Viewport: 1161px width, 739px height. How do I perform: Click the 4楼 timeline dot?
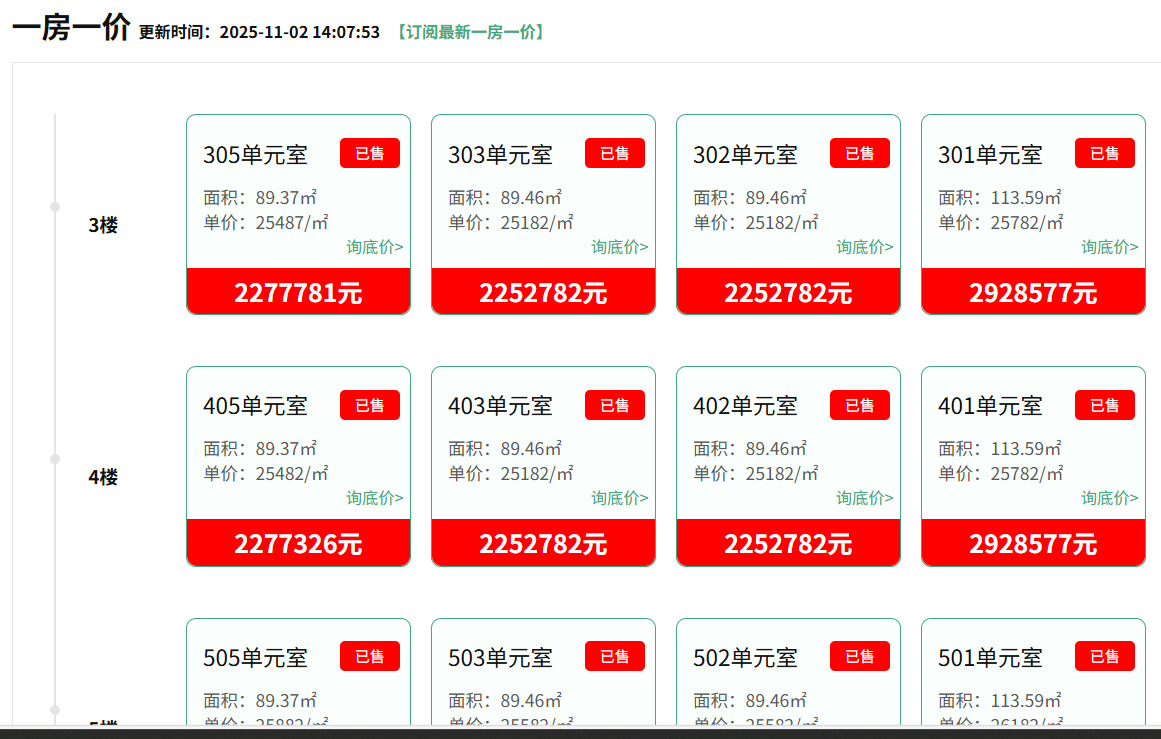point(55,459)
